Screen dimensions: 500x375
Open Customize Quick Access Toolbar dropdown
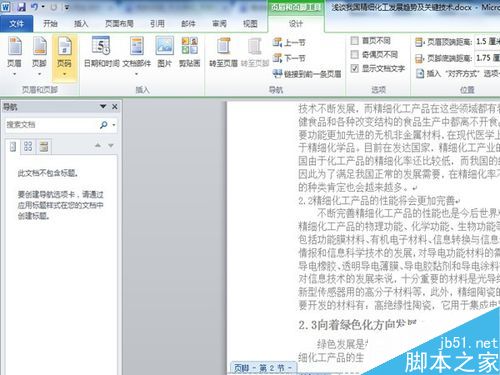click(66, 7)
